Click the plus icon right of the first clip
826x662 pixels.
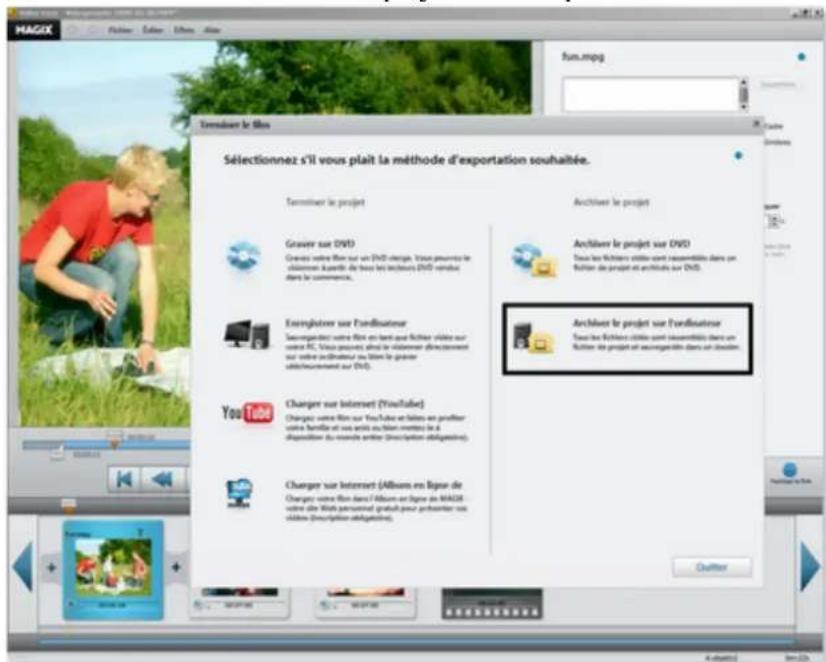click(176, 567)
